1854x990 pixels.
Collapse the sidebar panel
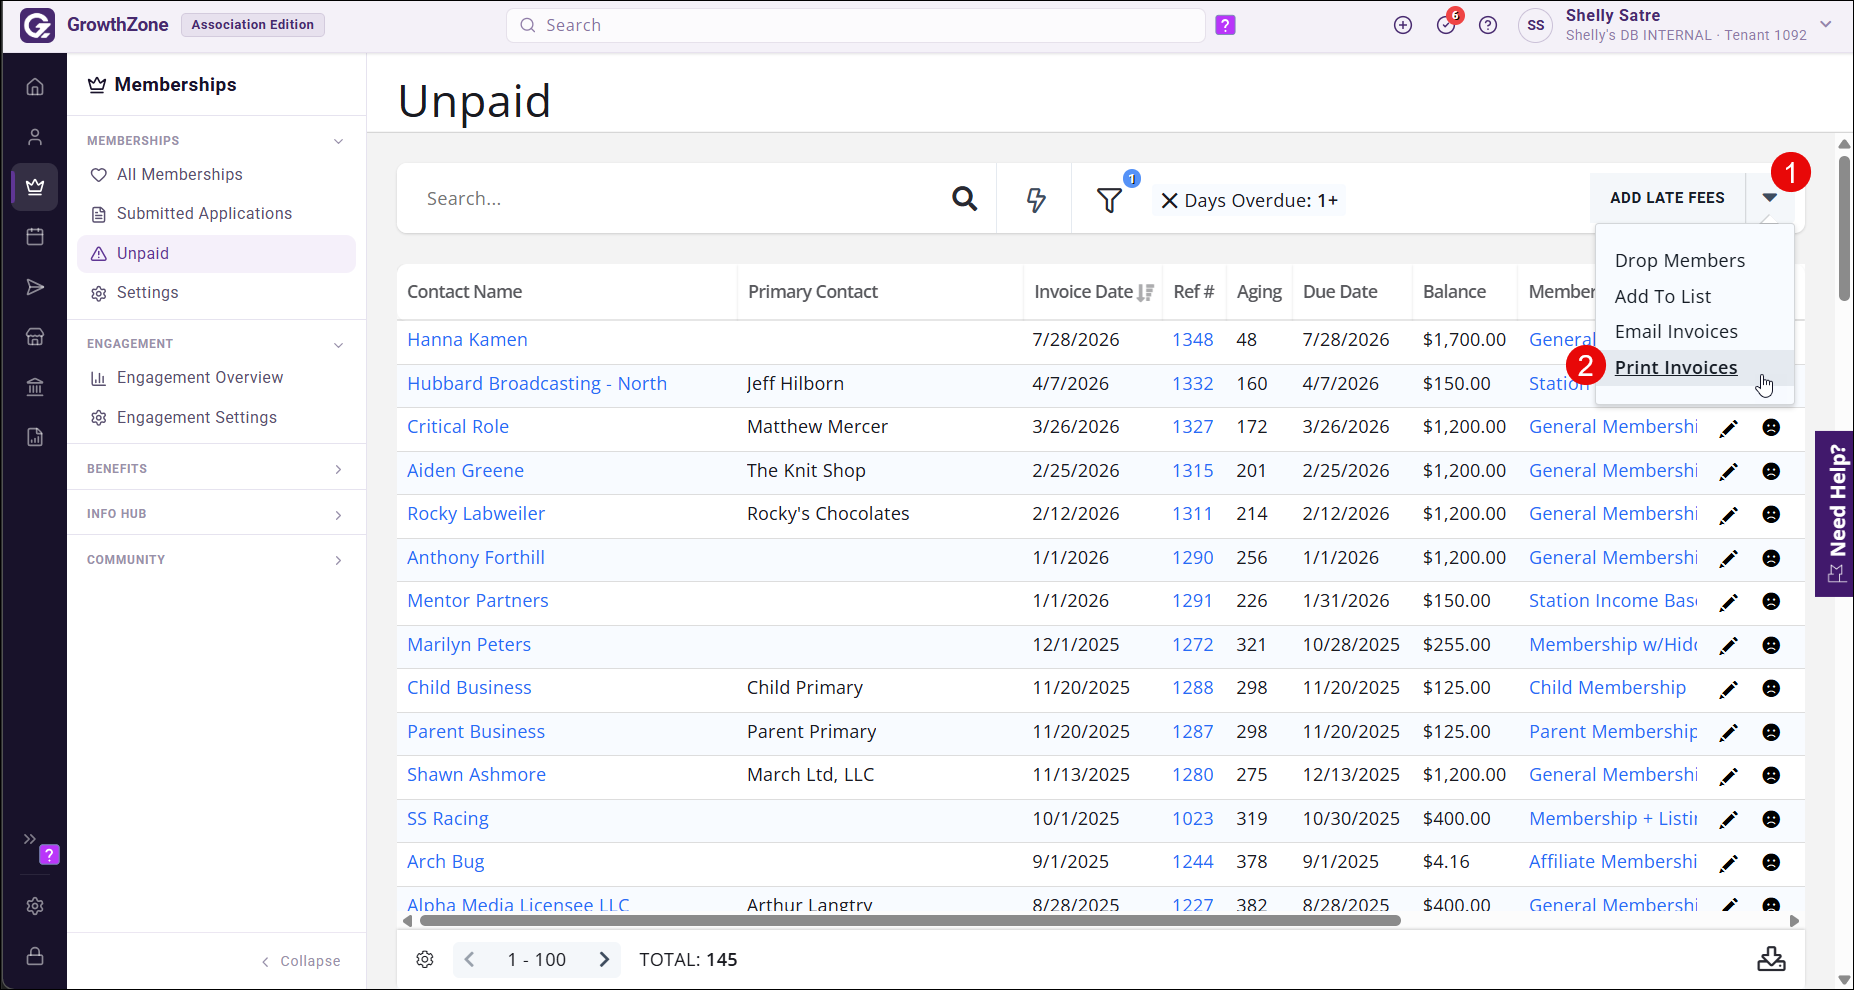301,961
